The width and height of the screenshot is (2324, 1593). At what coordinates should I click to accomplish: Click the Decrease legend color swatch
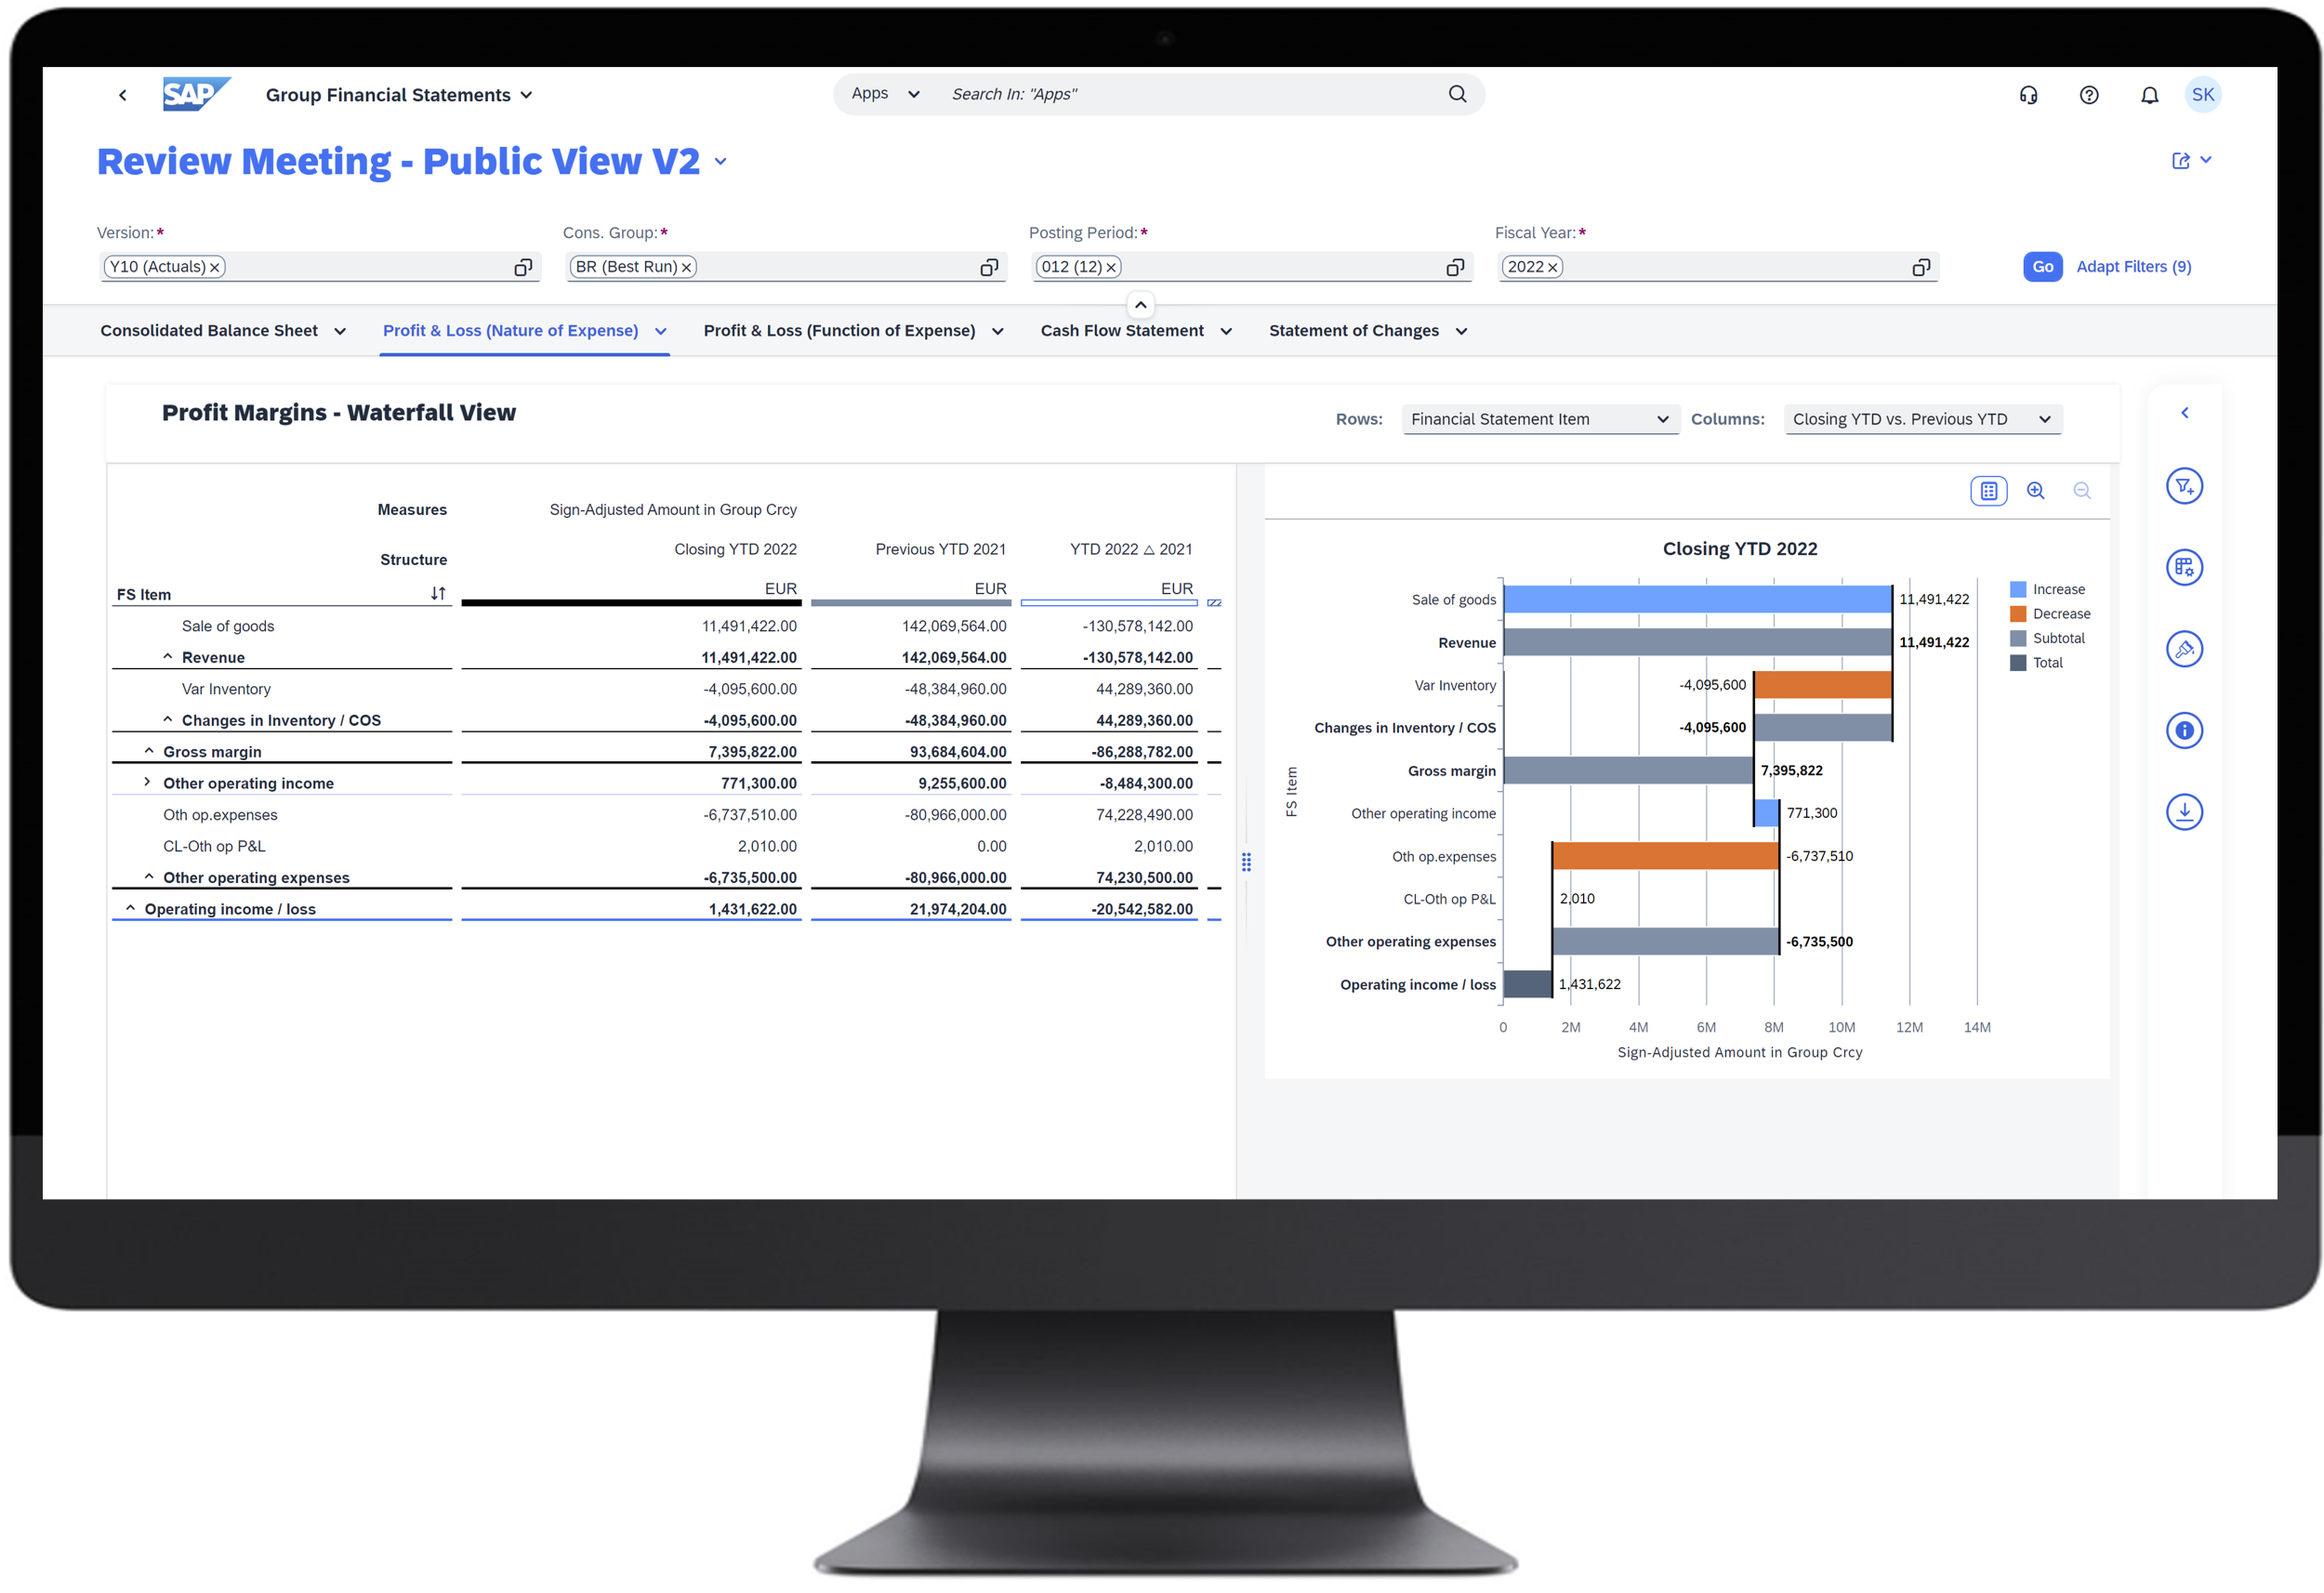2018,614
